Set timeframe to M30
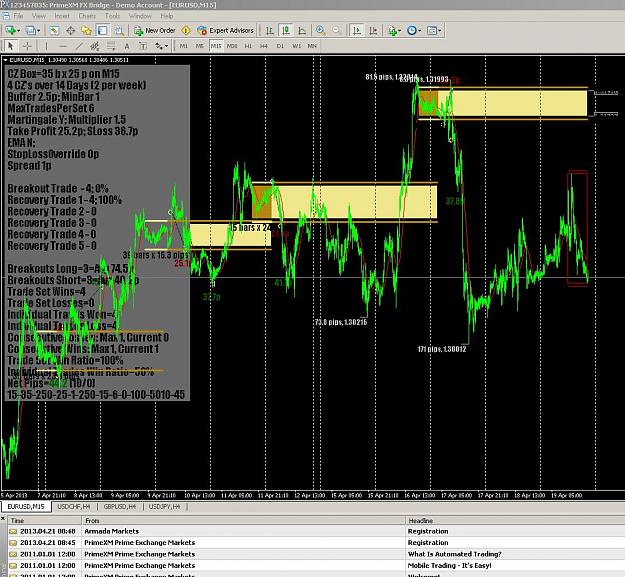 [232, 46]
